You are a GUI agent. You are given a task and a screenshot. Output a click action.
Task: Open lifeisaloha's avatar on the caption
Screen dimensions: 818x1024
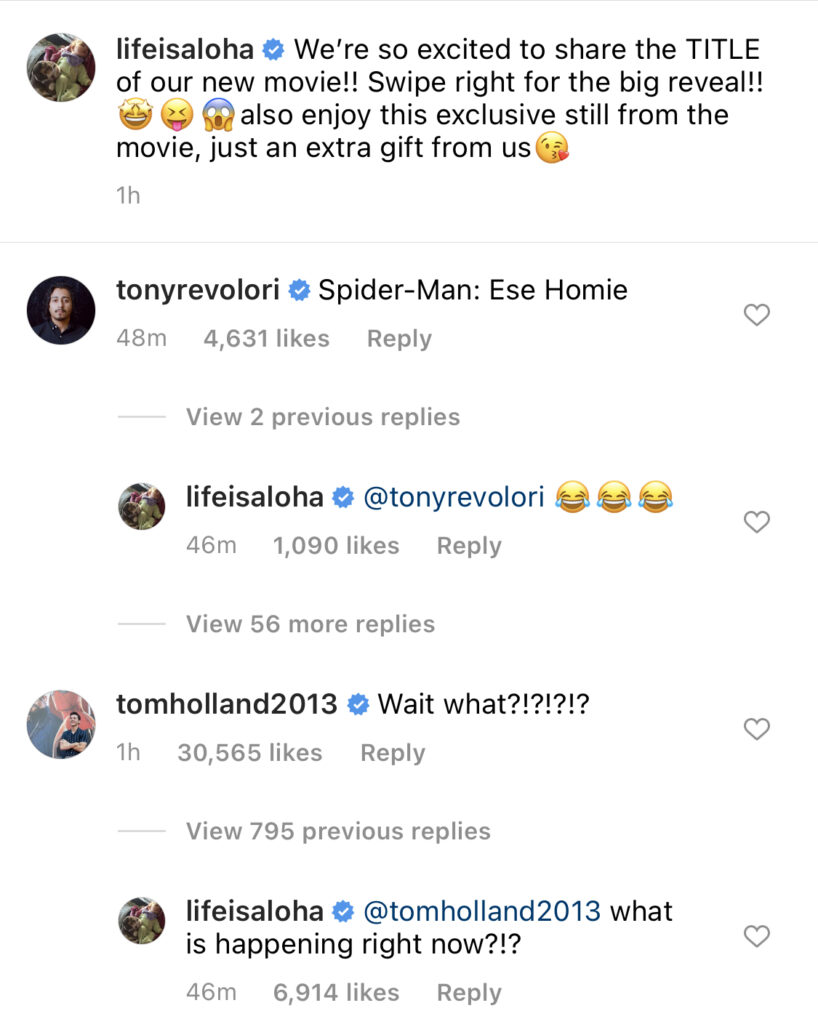61,67
